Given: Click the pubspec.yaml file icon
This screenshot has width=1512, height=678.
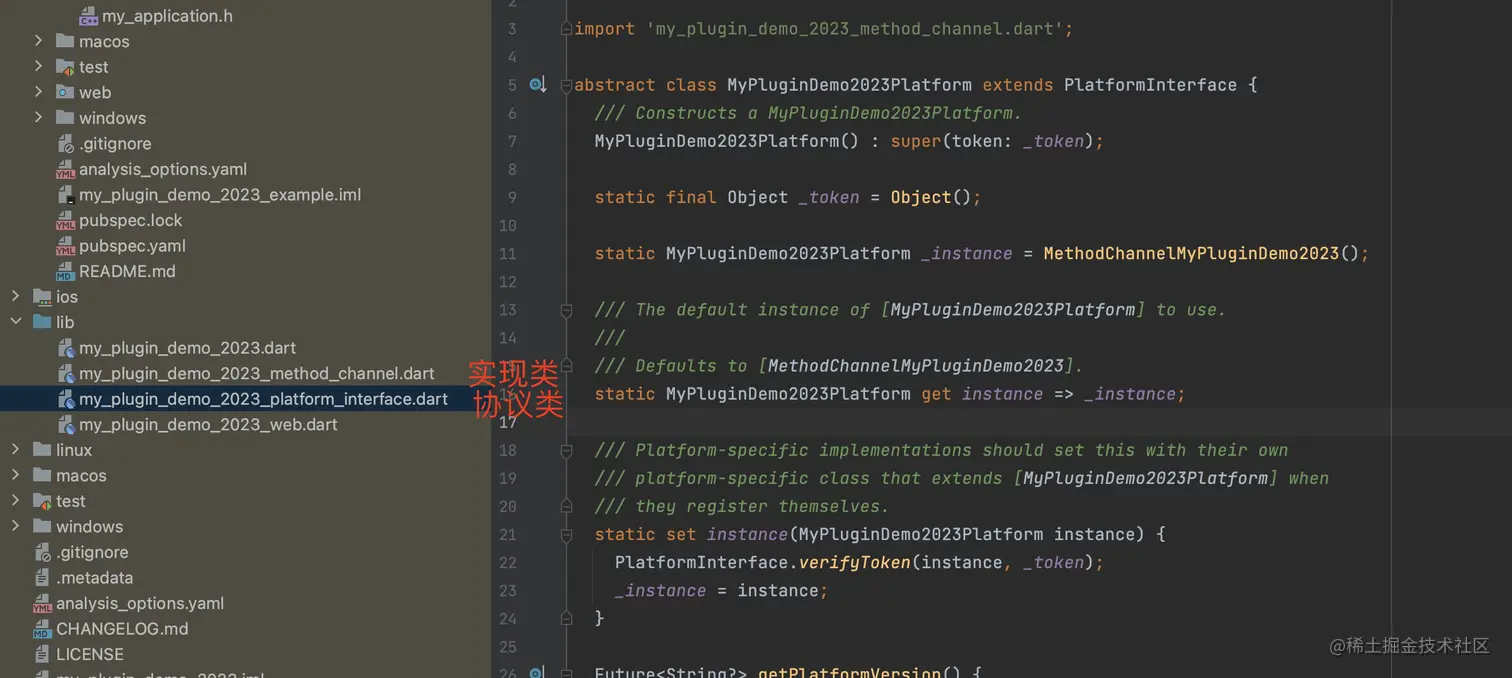Looking at the screenshot, I should coord(65,245).
